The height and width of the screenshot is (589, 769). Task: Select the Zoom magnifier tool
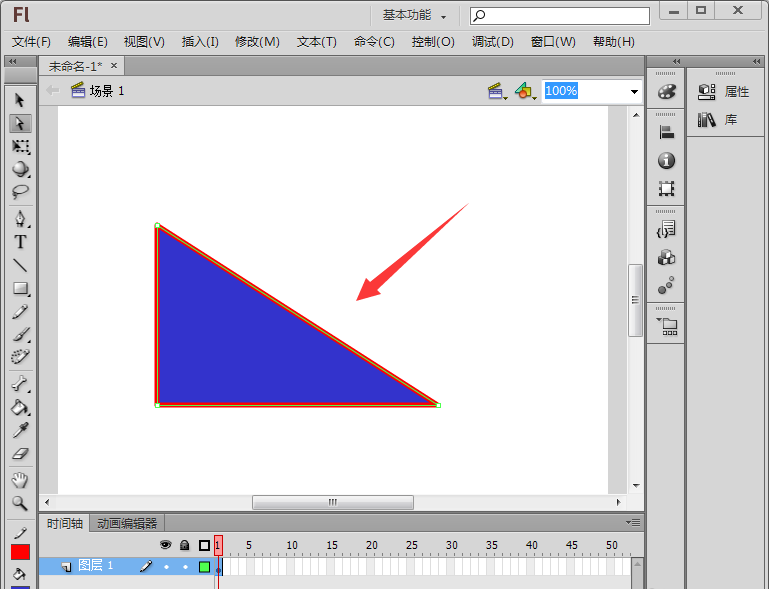(x=20, y=503)
